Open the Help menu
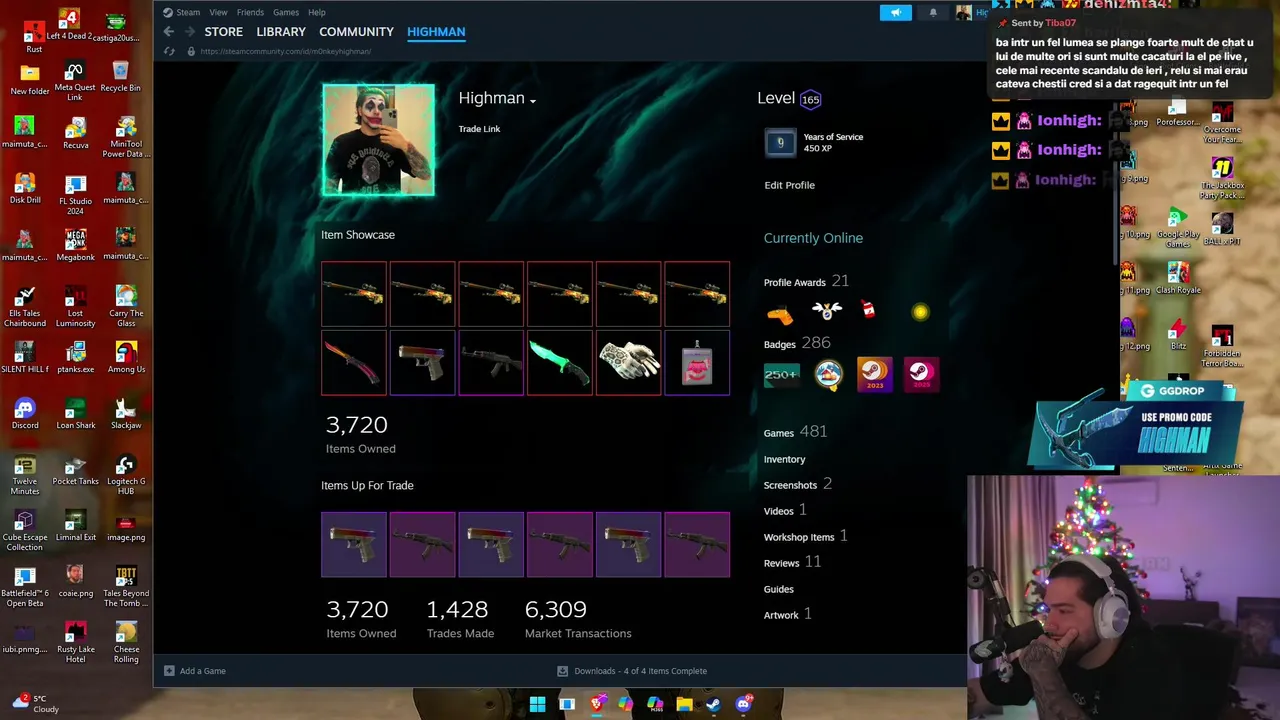1280x720 pixels. click(317, 12)
